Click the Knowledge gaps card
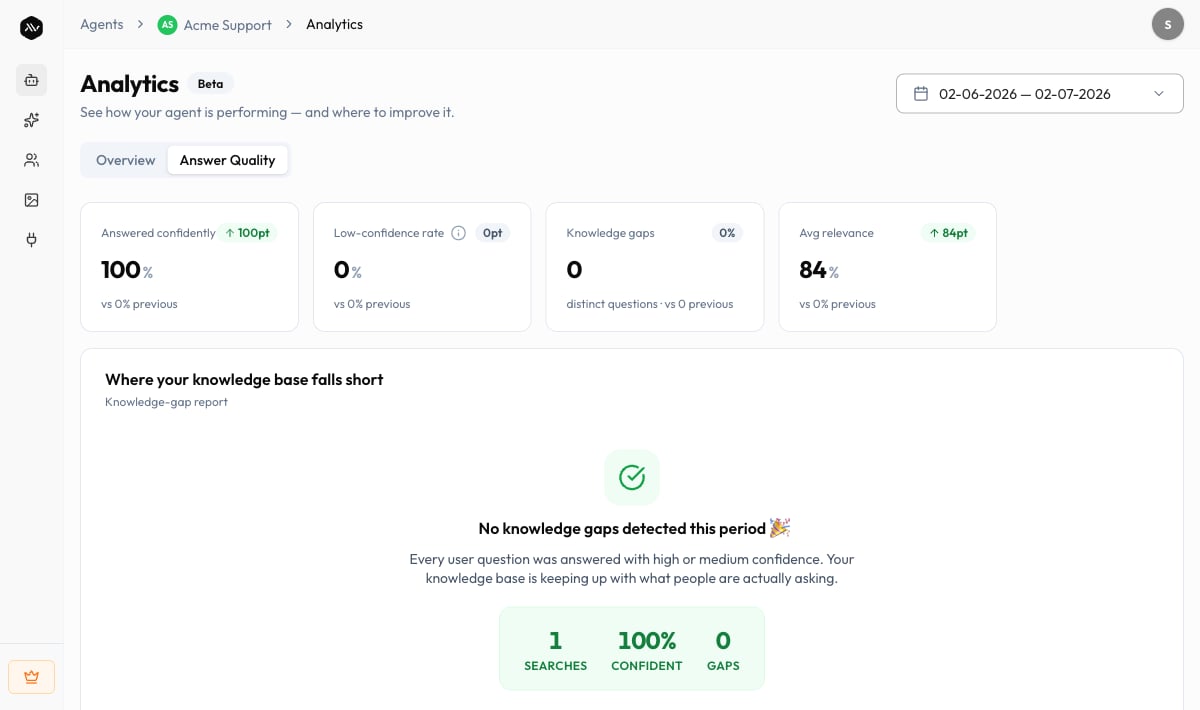The height and width of the screenshot is (710, 1200). click(x=655, y=267)
